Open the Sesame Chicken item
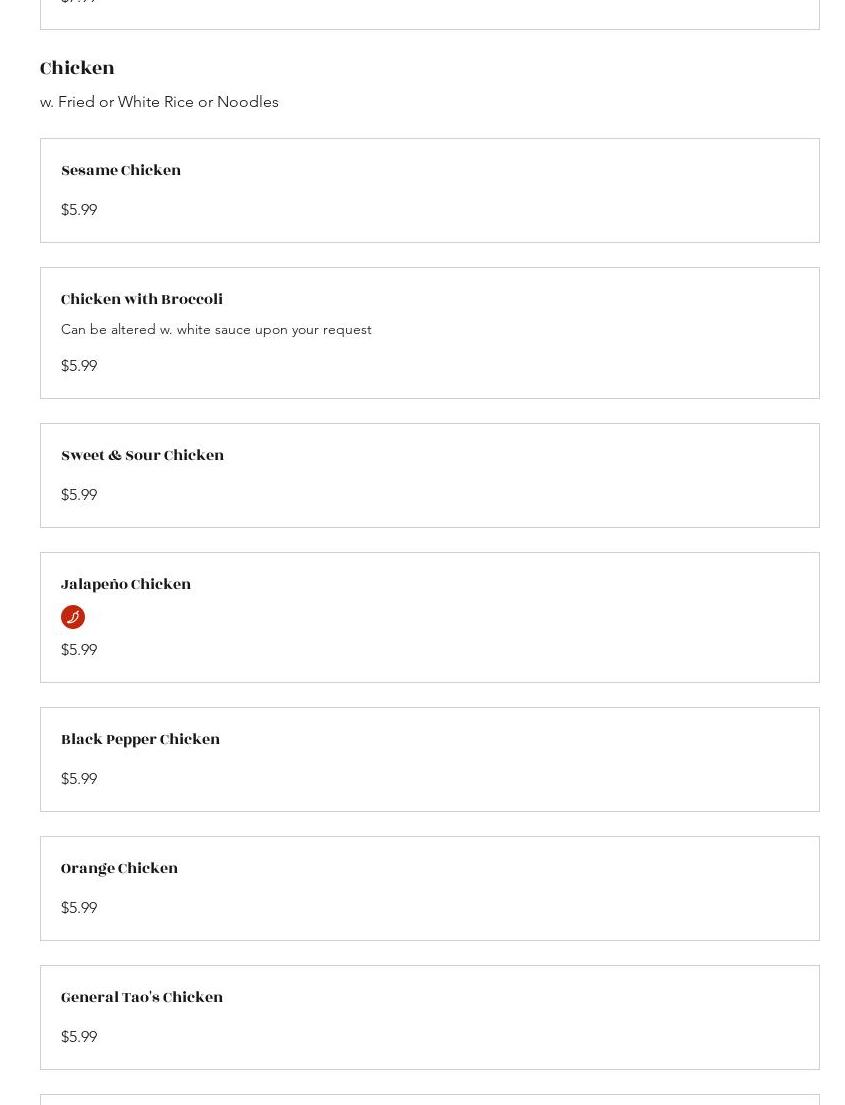The height and width of the screenshot is (1105, 845). pyautogui.click(x=121, y=171)
